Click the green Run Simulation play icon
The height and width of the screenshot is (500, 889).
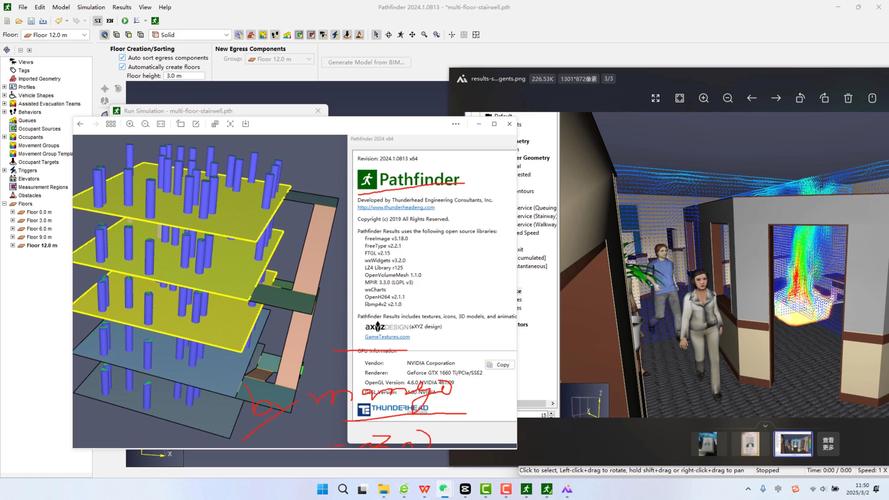click(125, 21)
